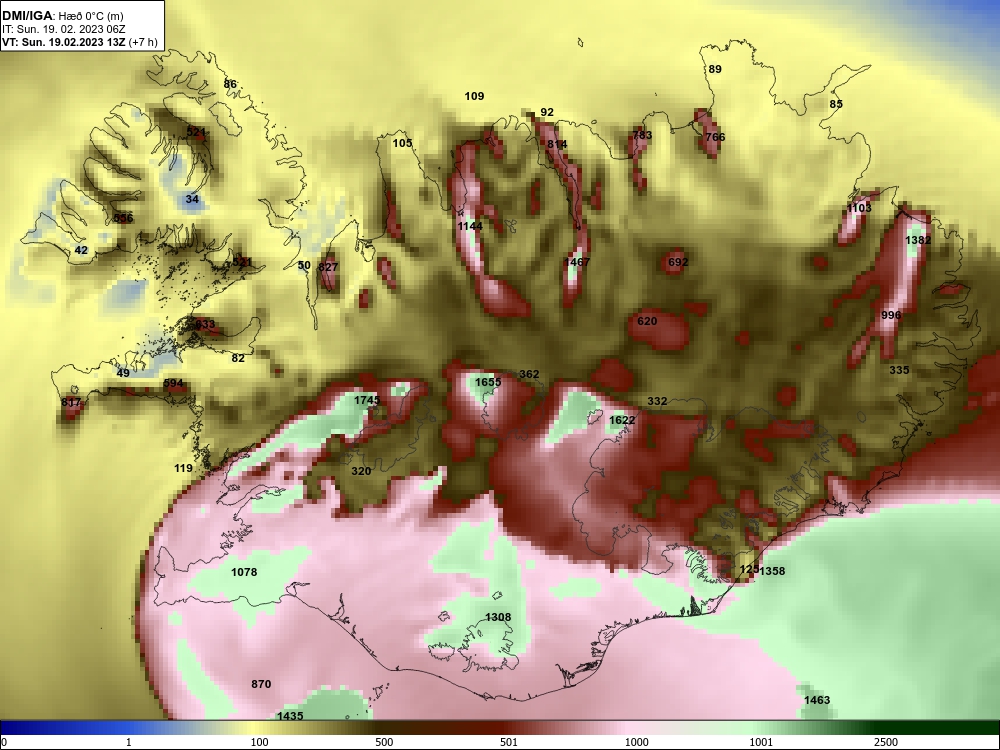Select the map value 49
This screenshot has height=750, width=1000.
(x=123, y=373)
